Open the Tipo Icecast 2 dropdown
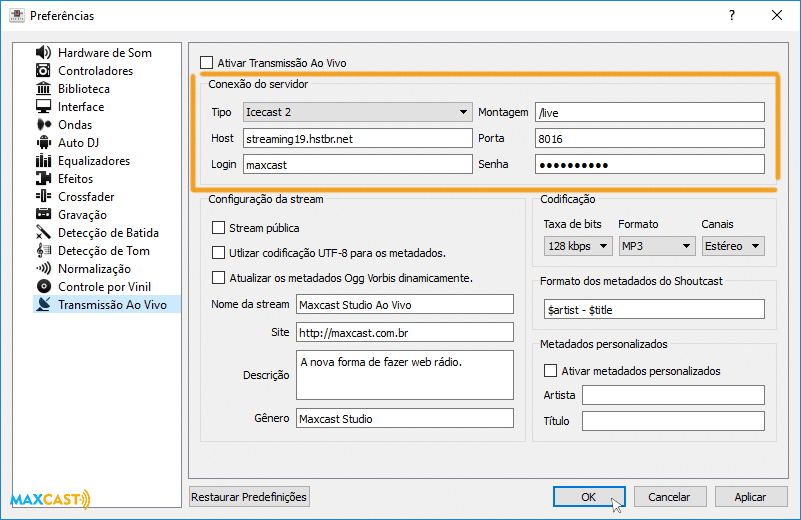Image resolution: width=801 pixels, height=520 pixels. 357,112
